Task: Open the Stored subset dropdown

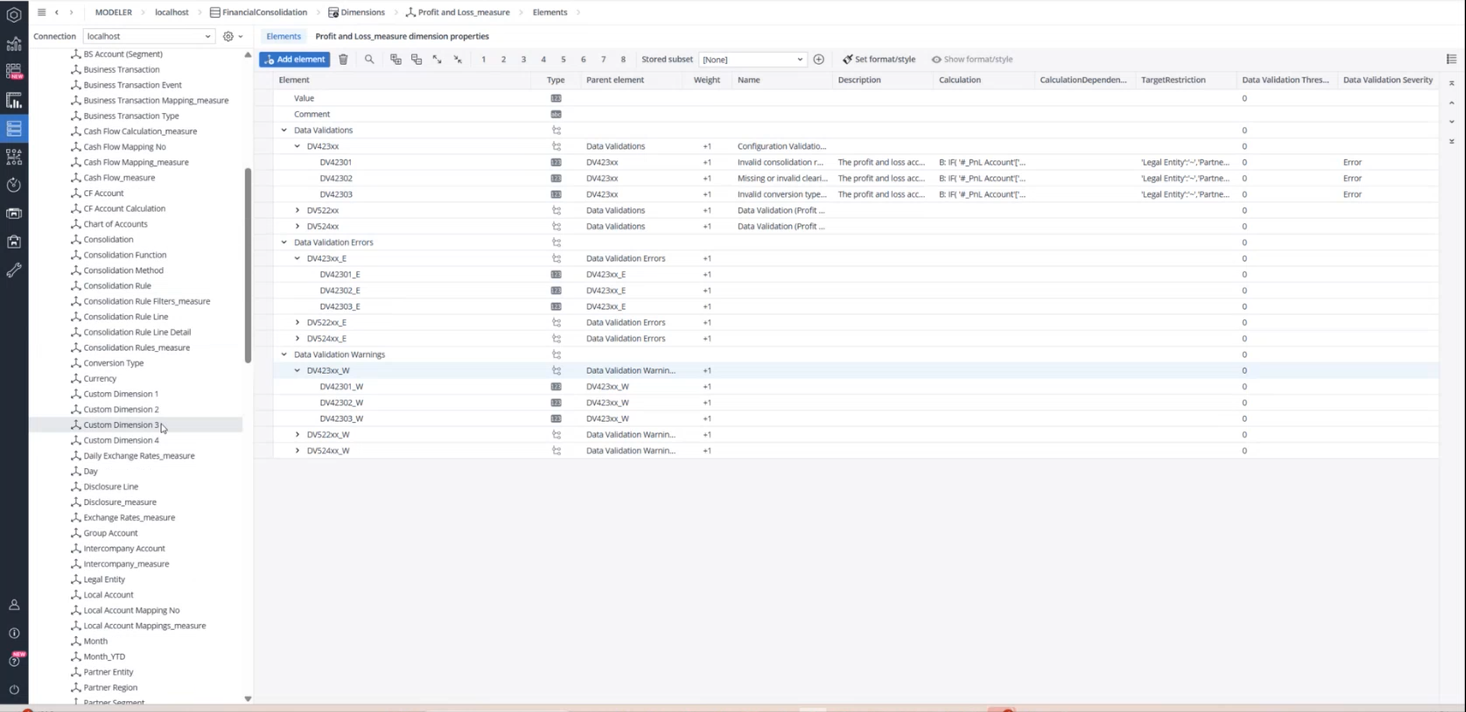Action: click(752, 60)
